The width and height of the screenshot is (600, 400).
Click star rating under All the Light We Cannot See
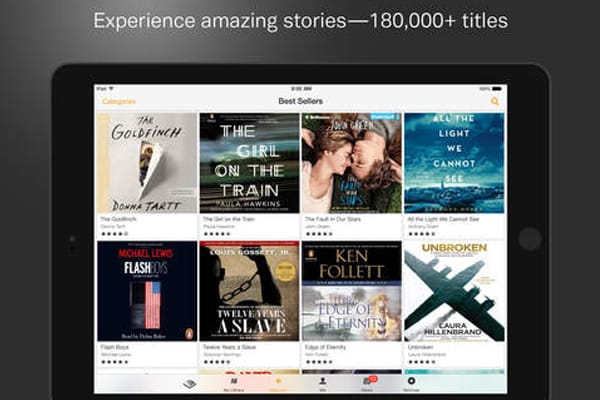422,234
